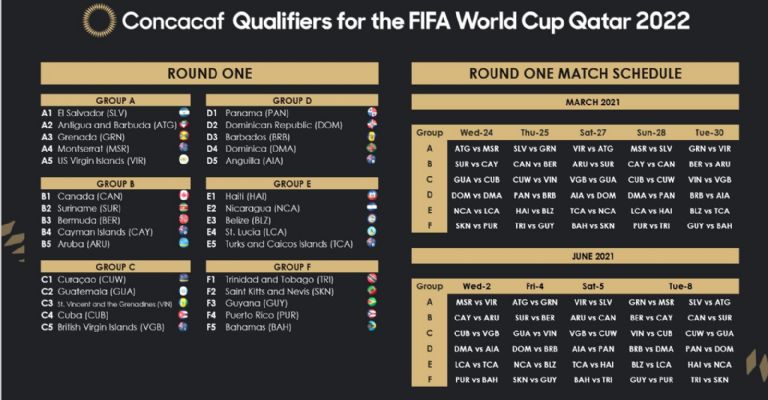Click the Concacaf logo

pyautogui.click(x=98, y=18)
